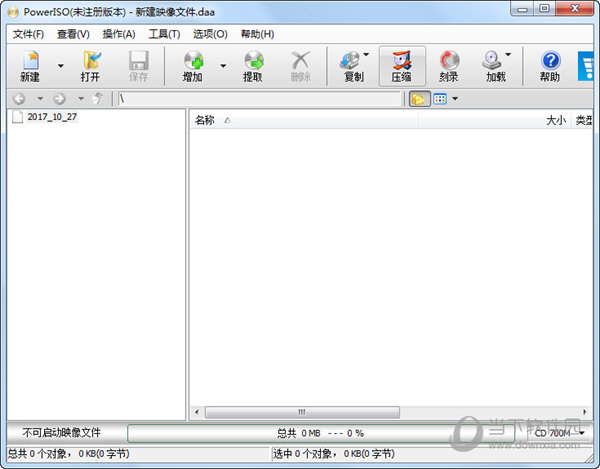This screenshot has width=600, height=469.
Task: Click the horizontal scrollbar thumb
Action: [302, 412]
